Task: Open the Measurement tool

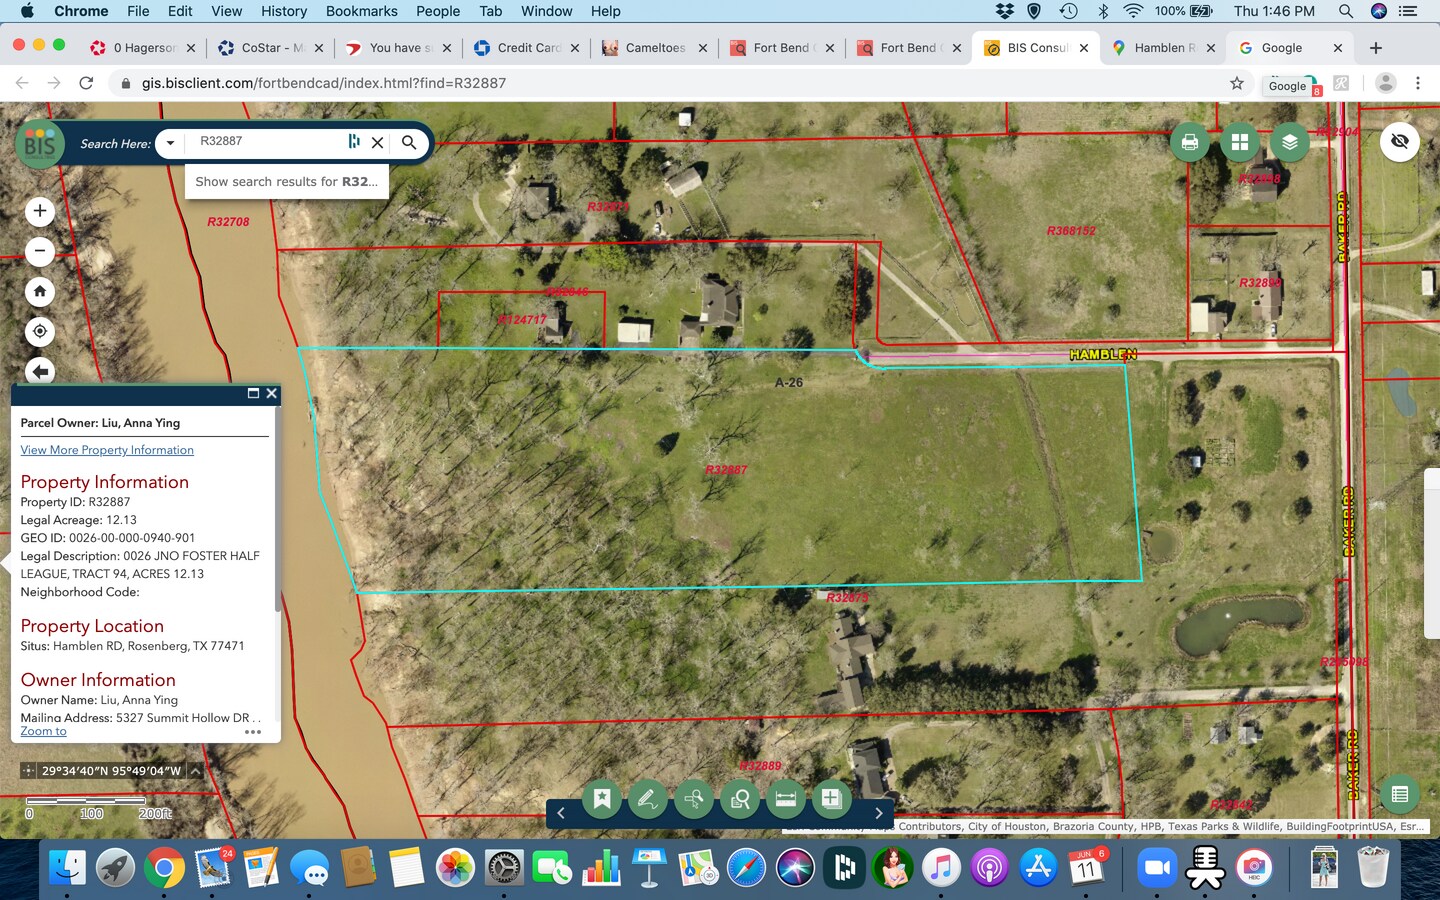Action: pos(786,799)
